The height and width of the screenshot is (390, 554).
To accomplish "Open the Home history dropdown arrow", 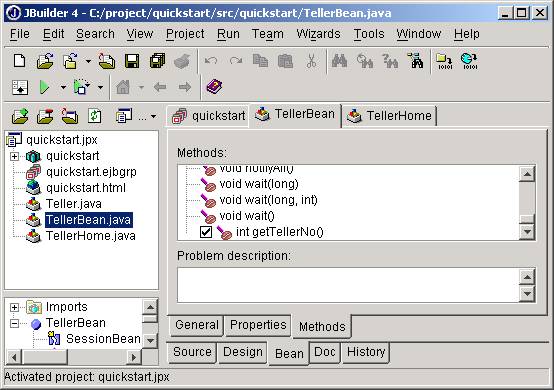I will point(141,87).
